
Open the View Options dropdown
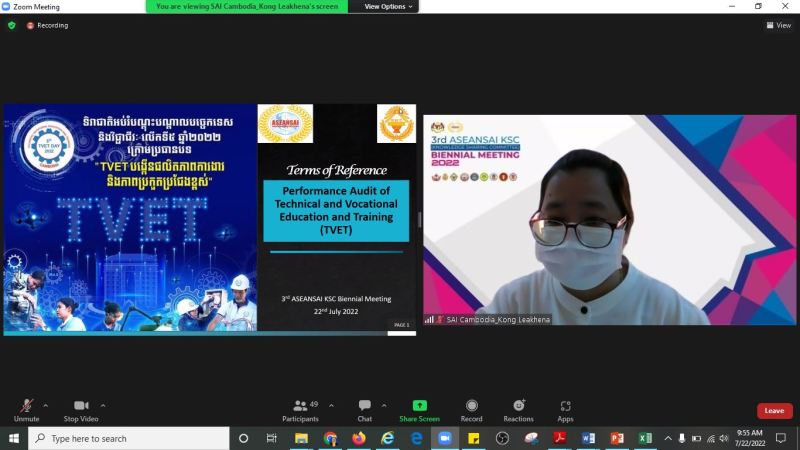tap(385, 6)
